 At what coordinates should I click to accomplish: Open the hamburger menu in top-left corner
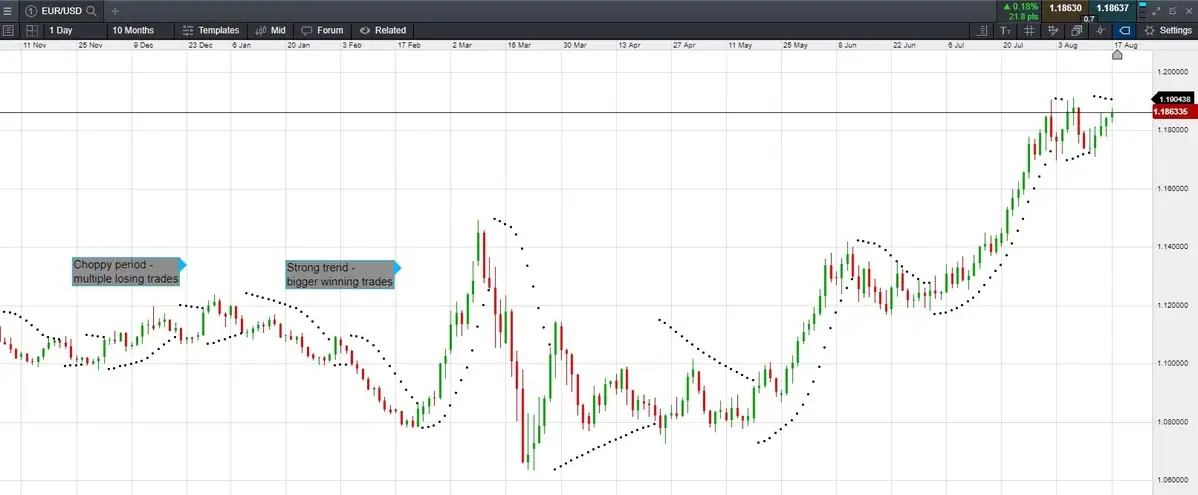point(8,10)
